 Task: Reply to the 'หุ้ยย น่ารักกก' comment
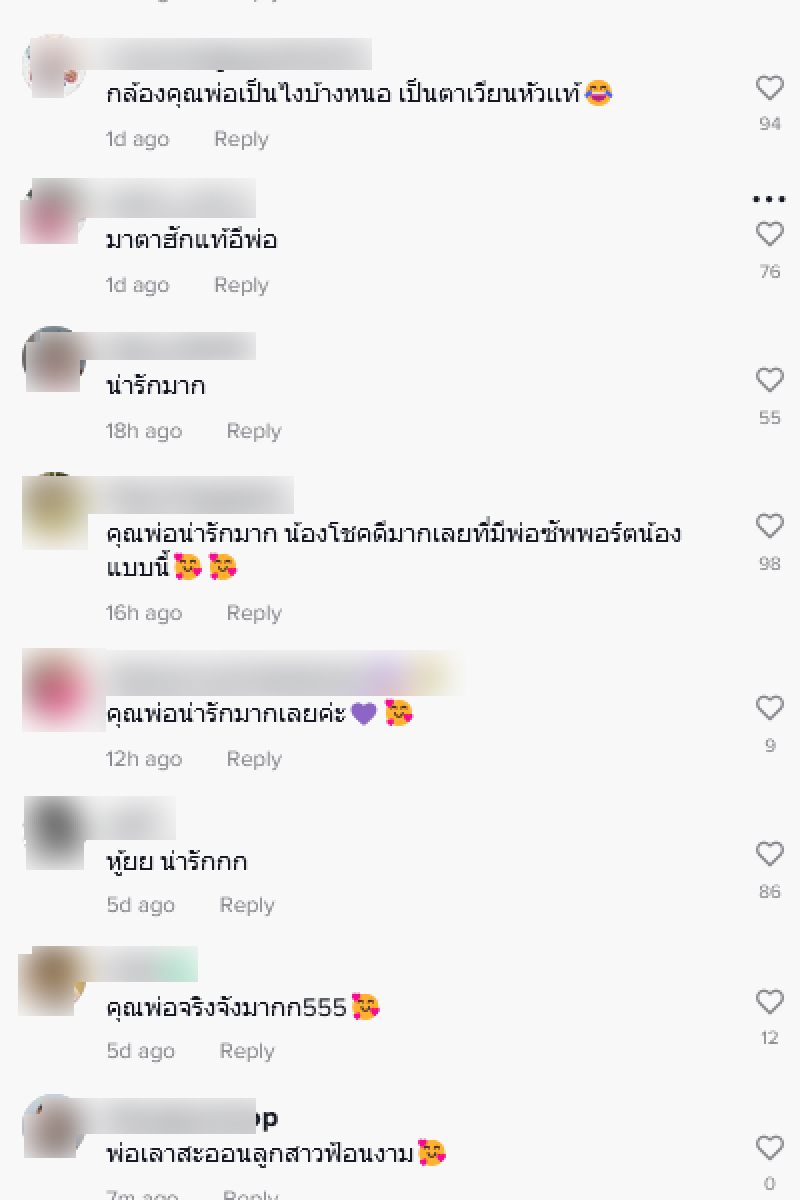247,905
